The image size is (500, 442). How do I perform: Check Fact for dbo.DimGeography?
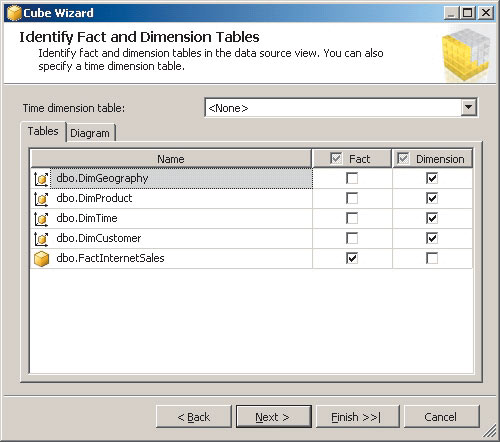352,178
